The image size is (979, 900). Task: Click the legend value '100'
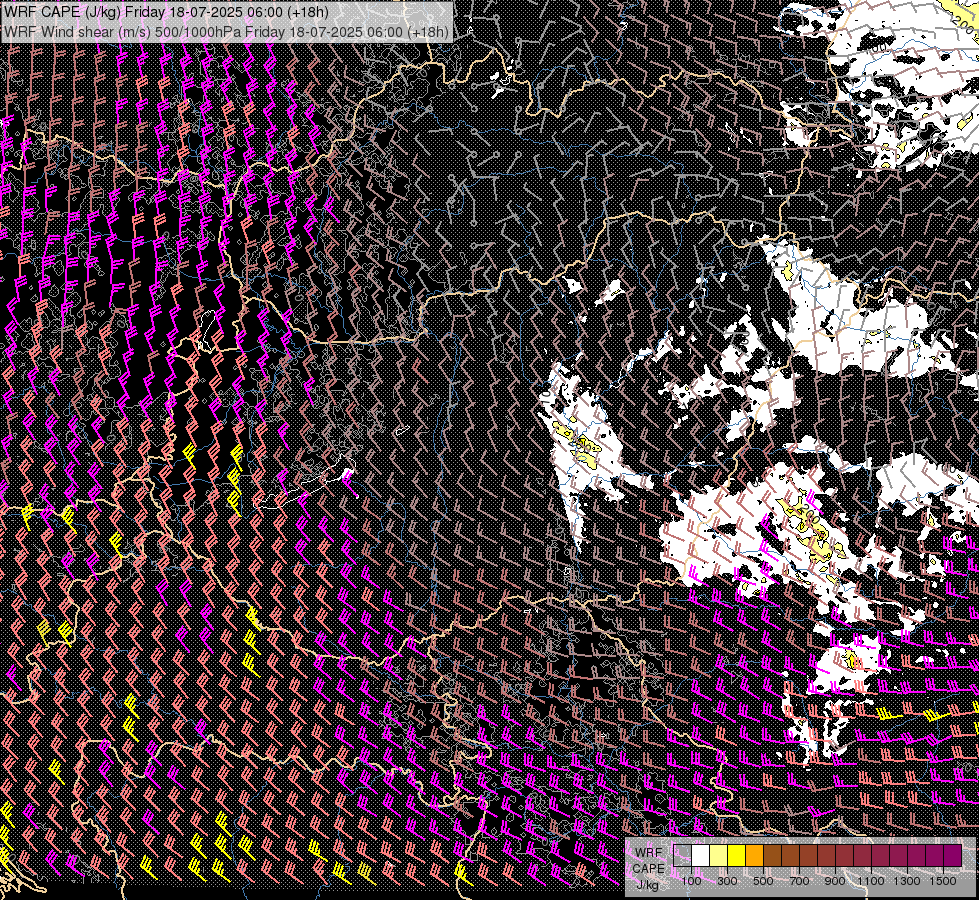[x=691, y=881]
